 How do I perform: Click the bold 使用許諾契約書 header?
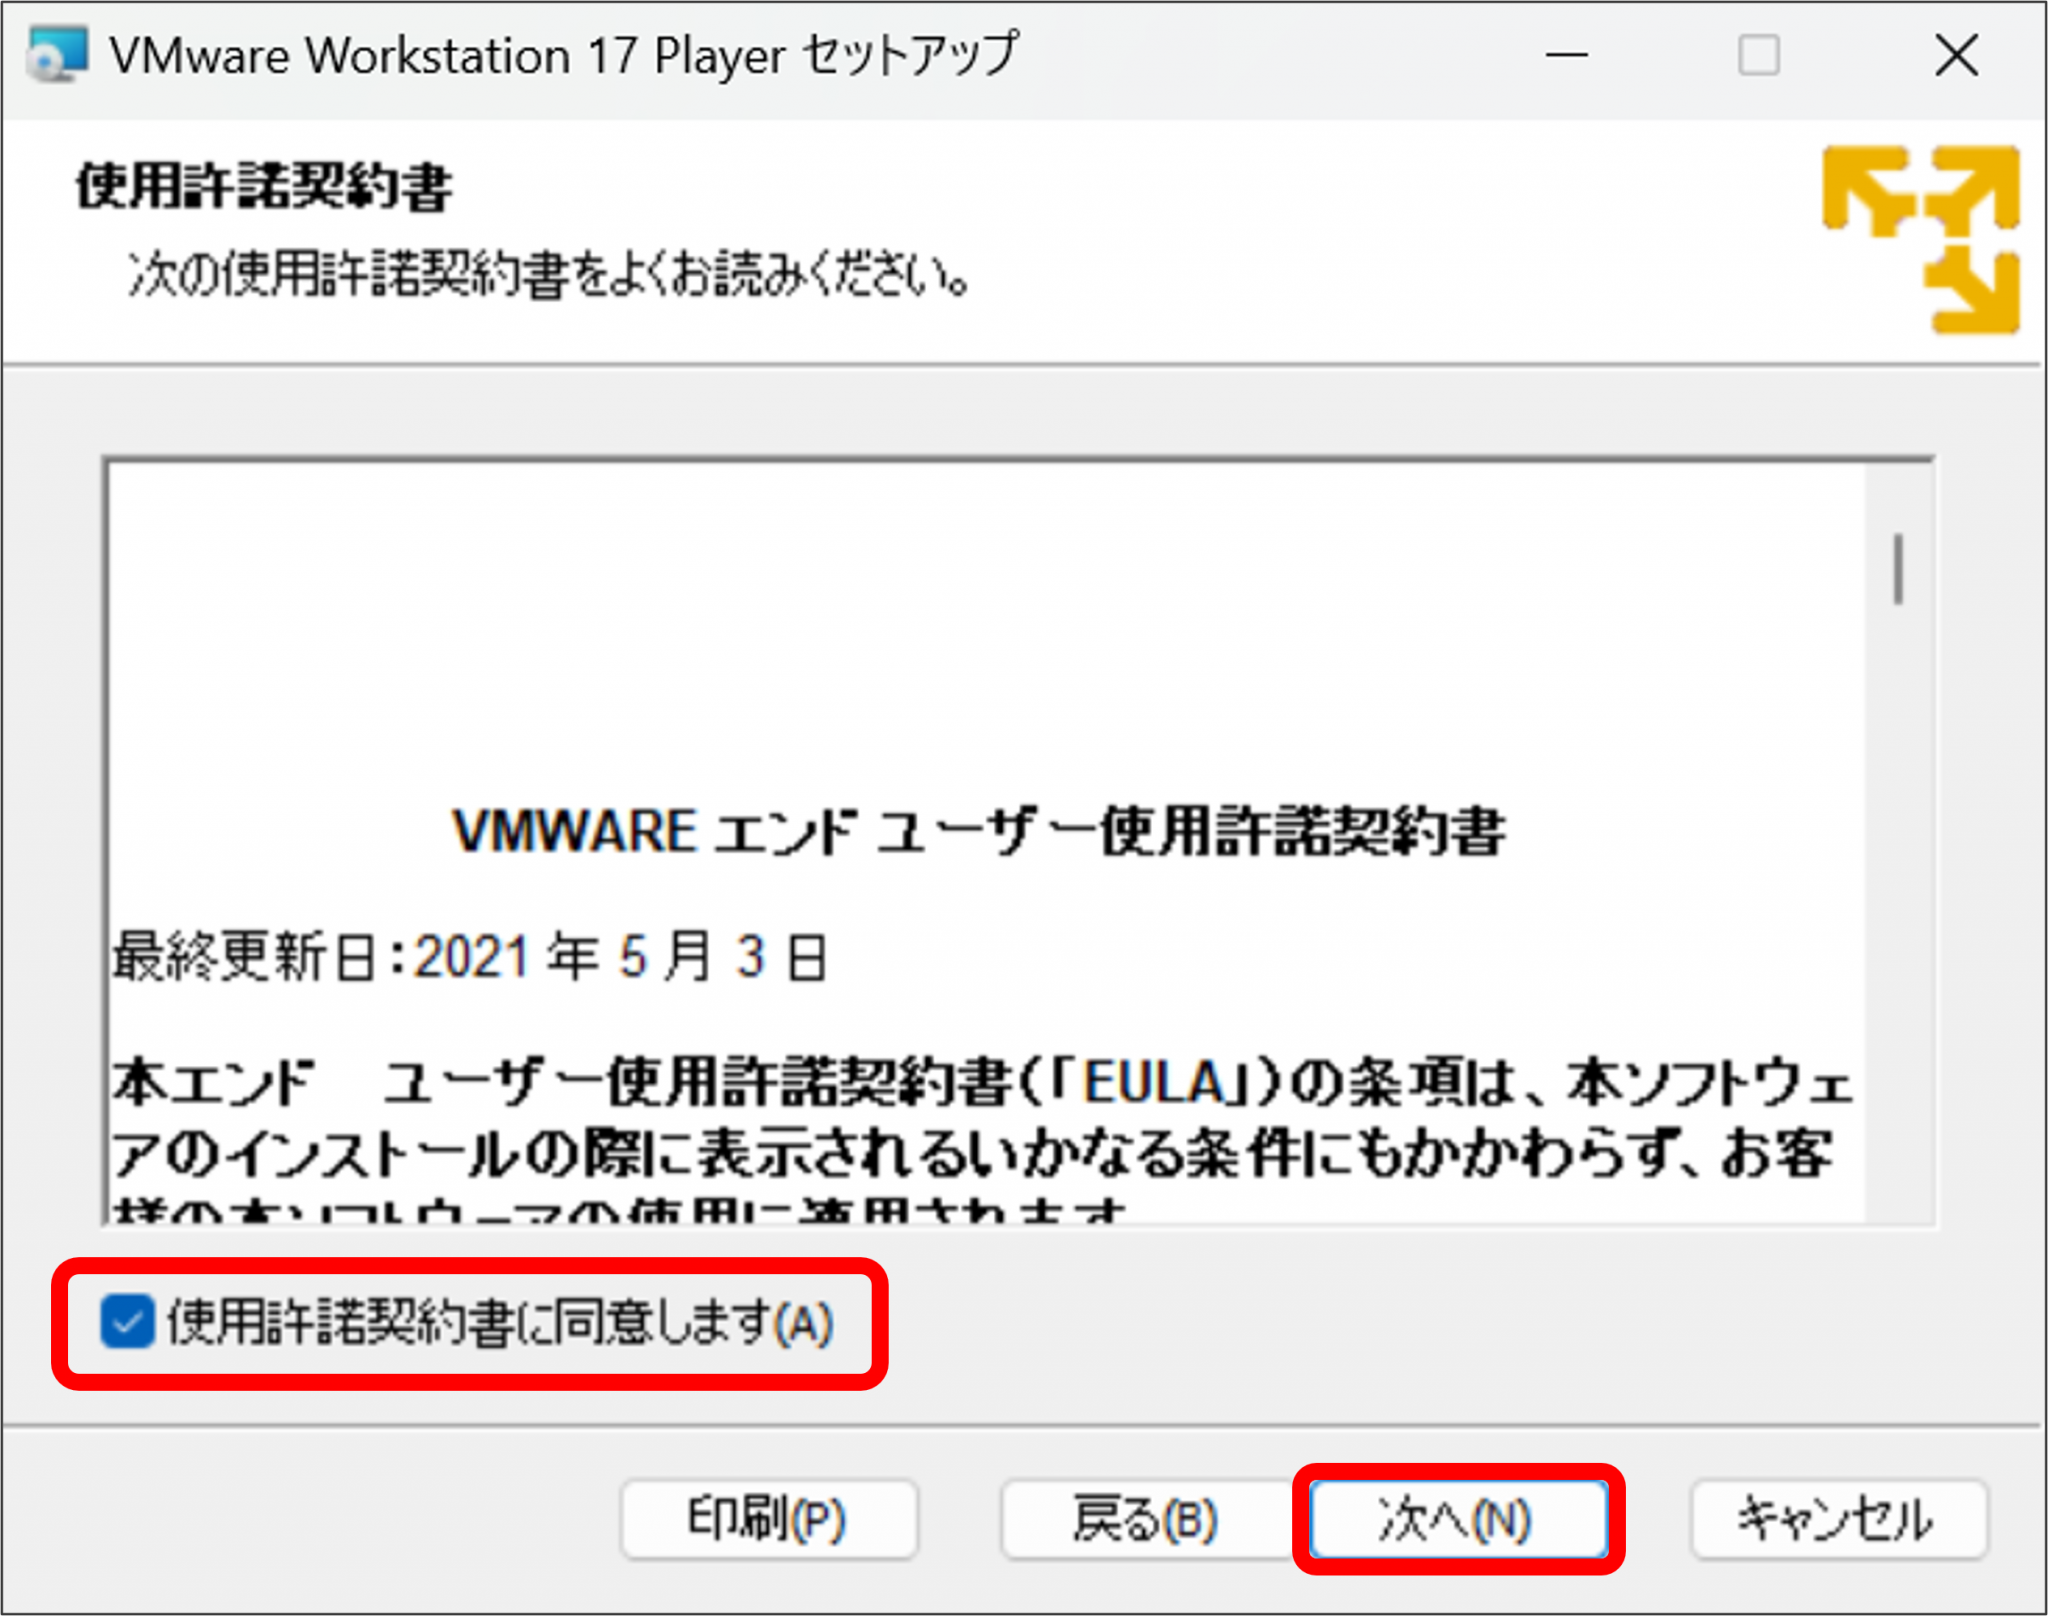[x=264, y=187]
